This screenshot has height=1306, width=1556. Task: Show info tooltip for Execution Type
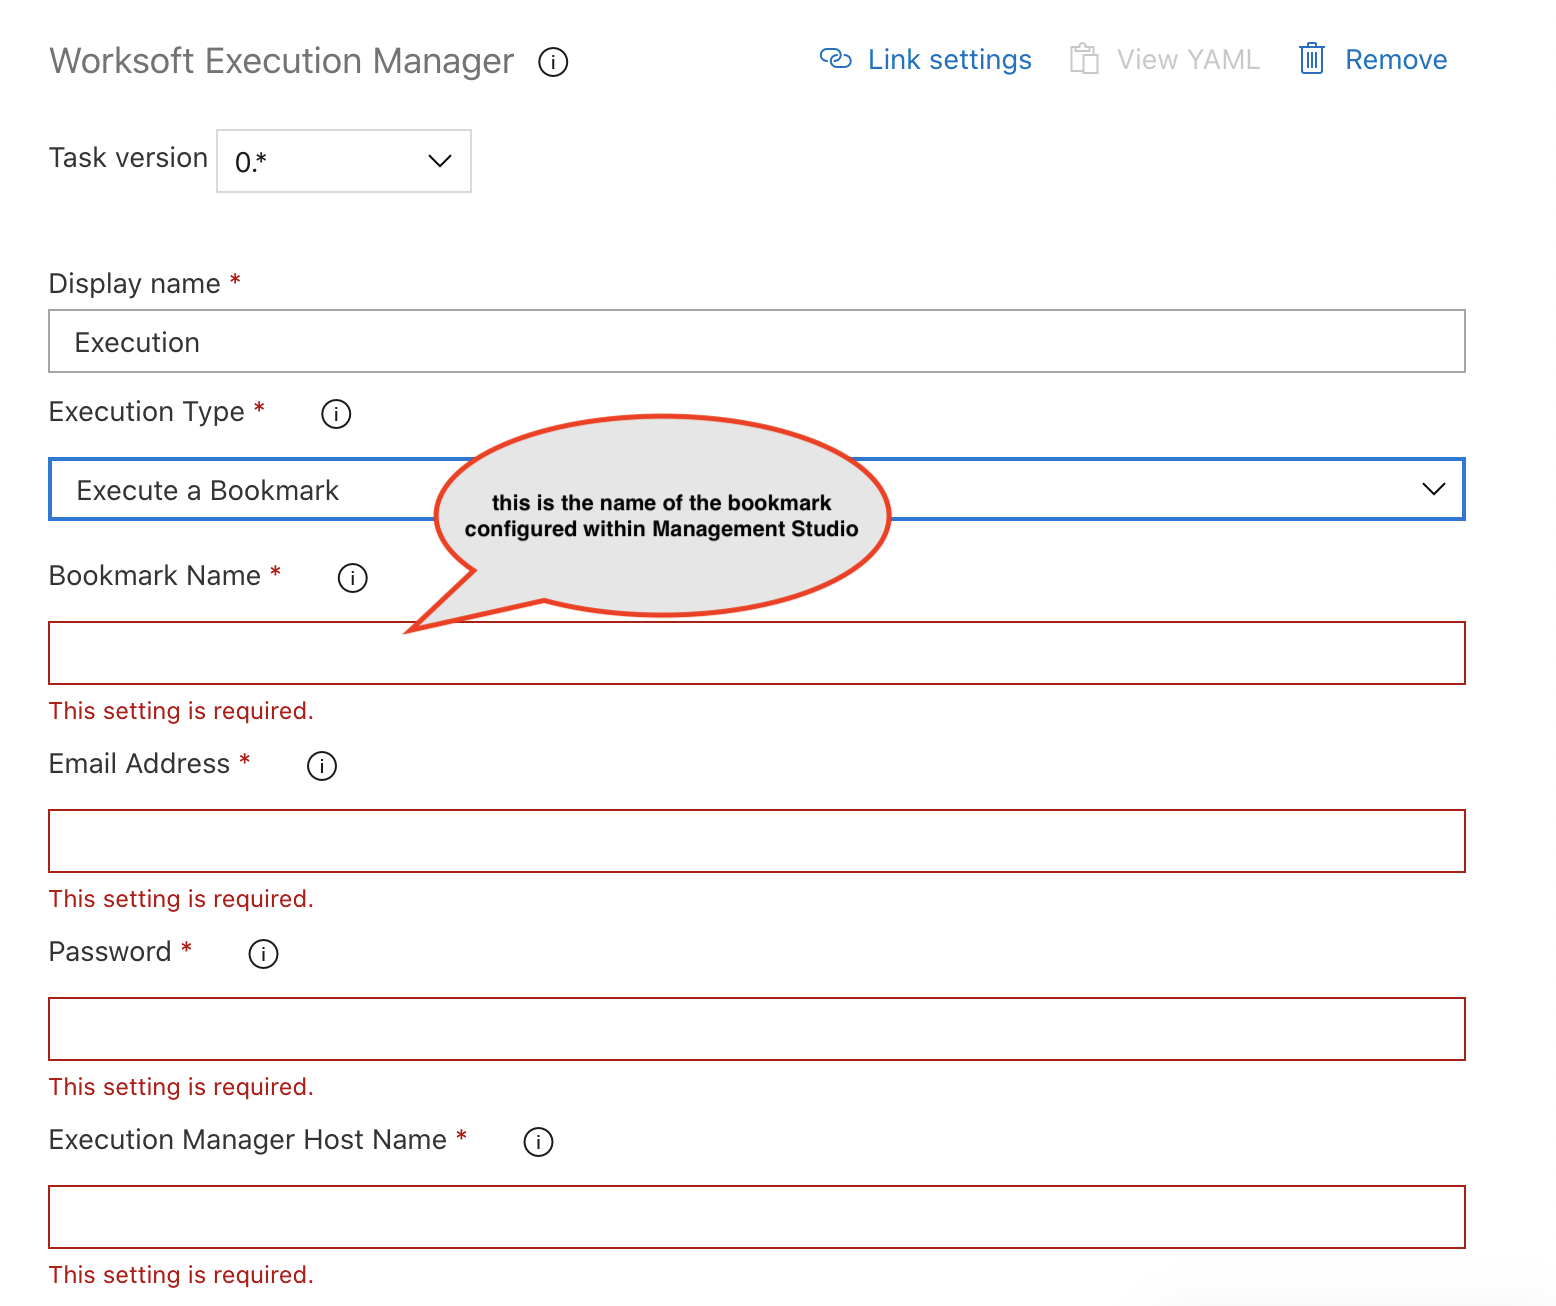[x=336, y=414]
